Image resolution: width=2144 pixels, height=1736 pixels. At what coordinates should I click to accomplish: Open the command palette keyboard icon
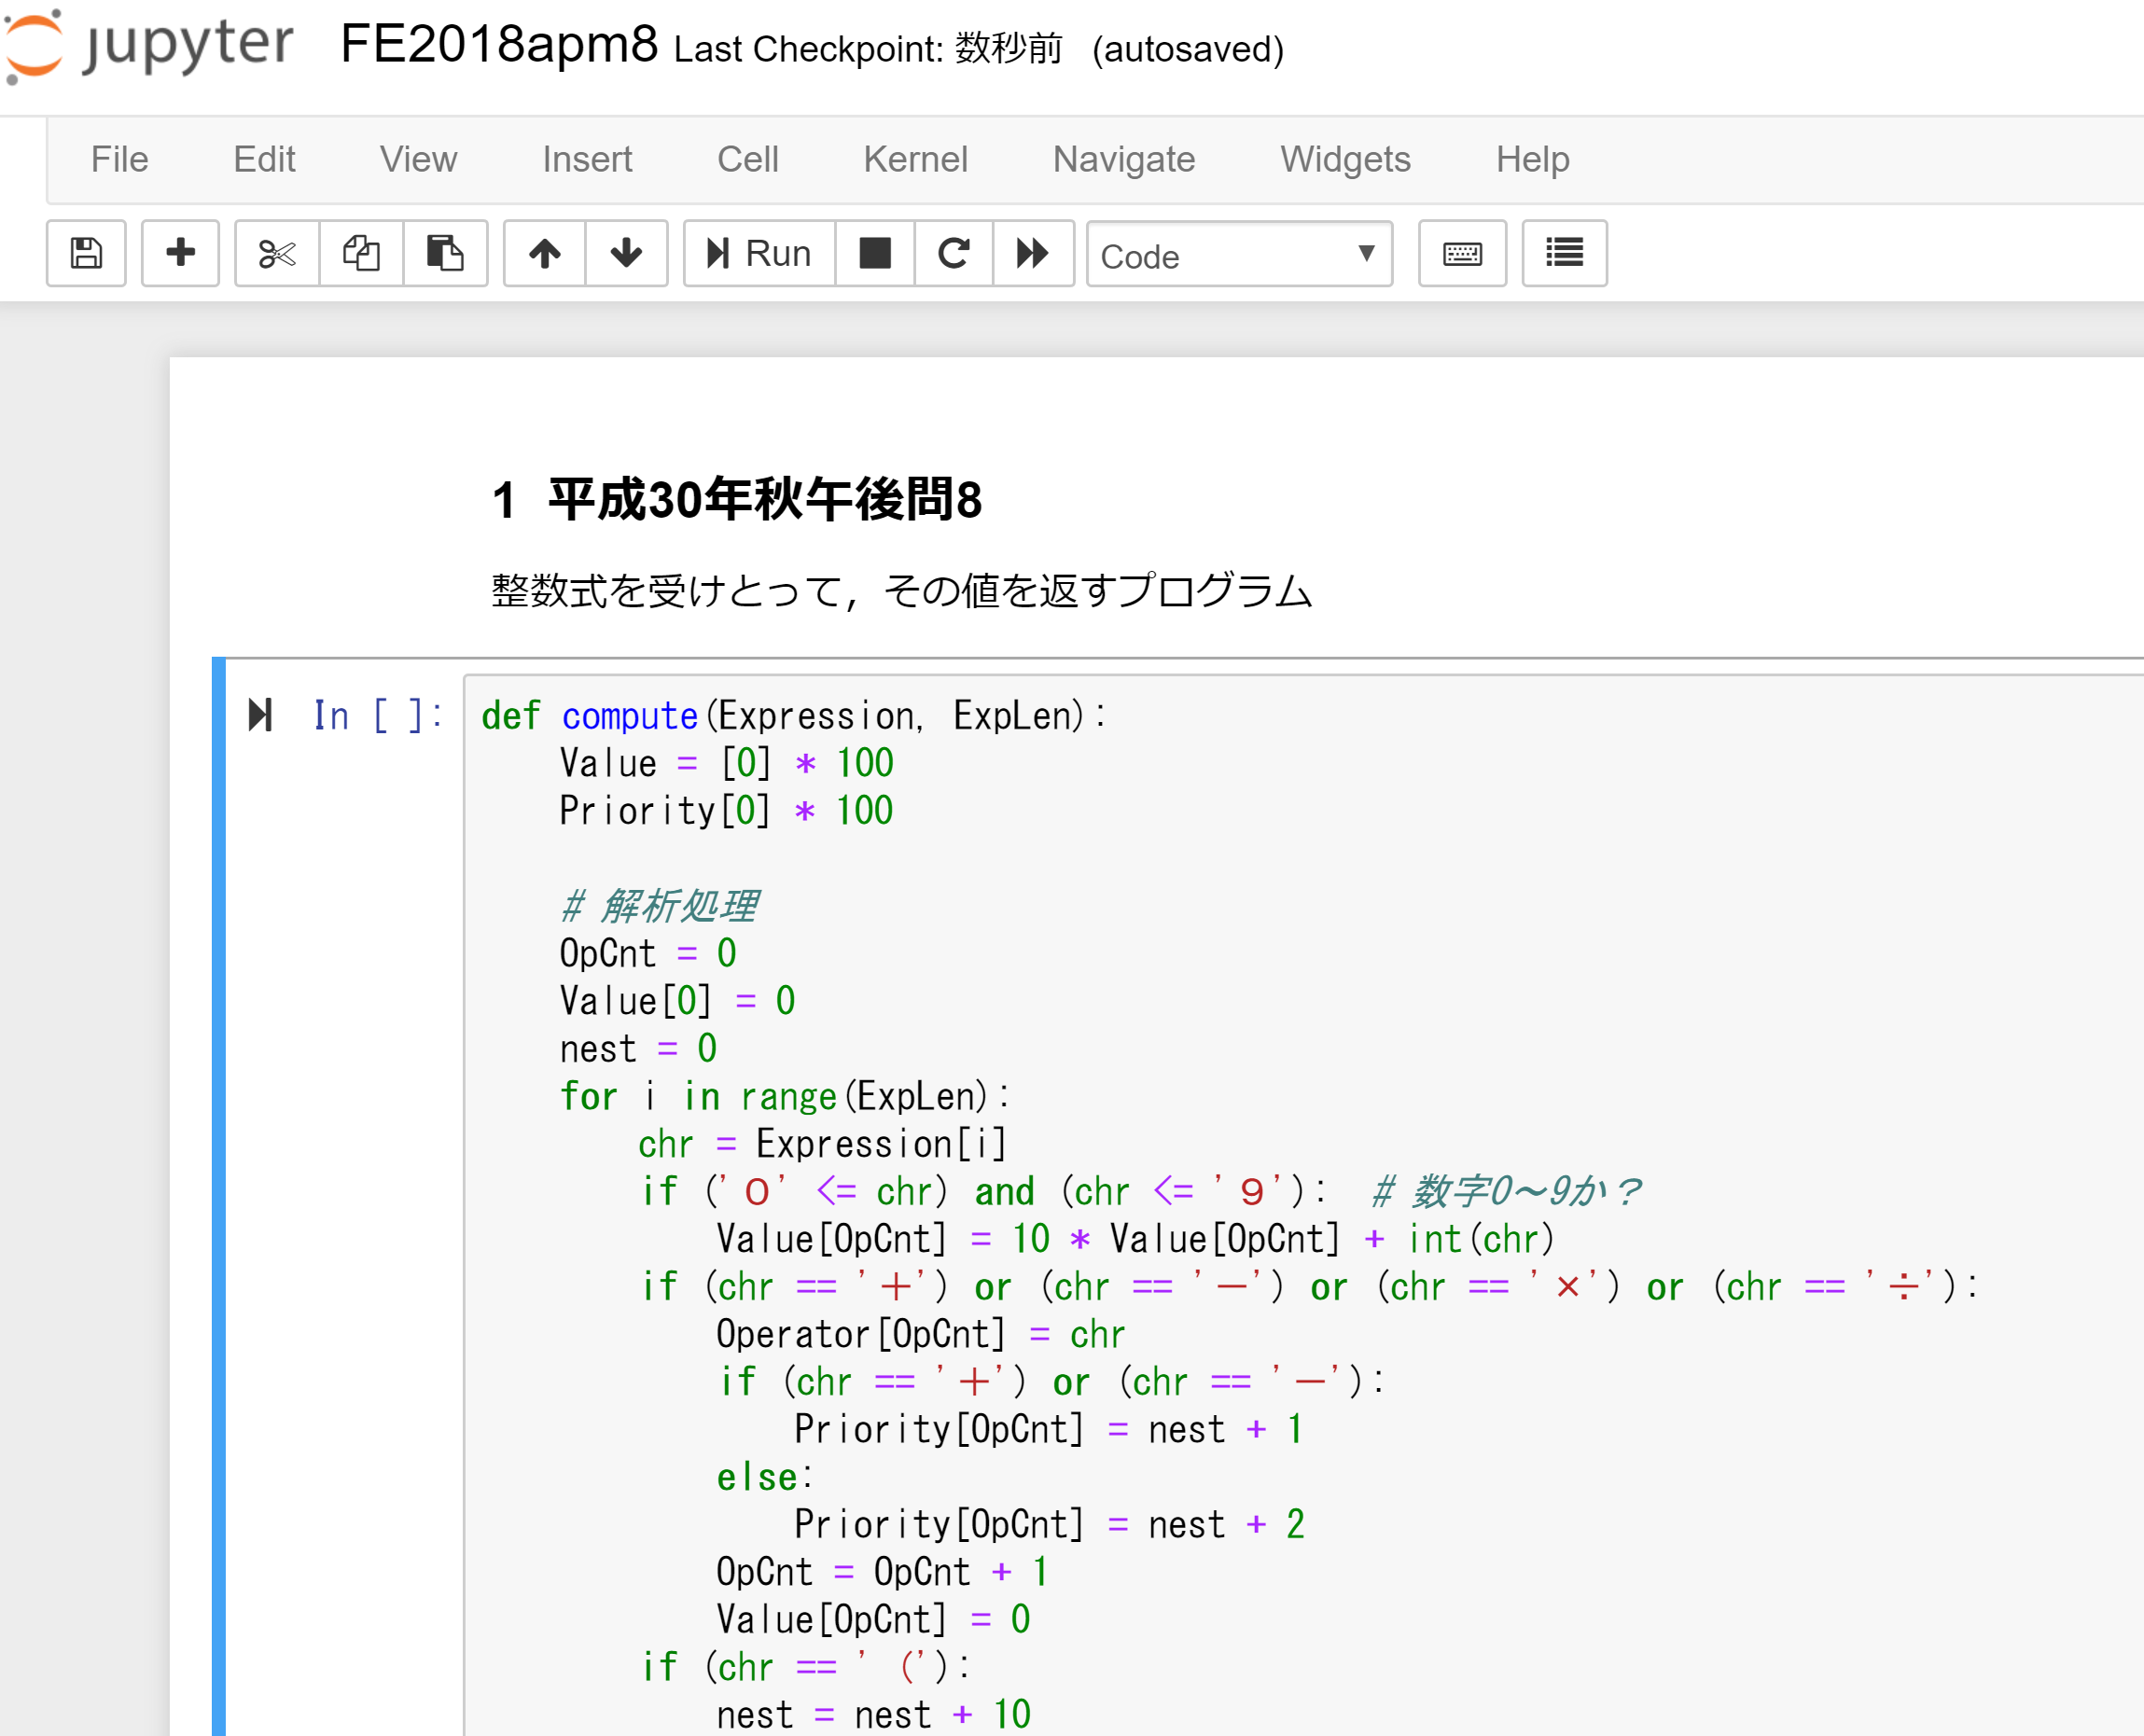1462,253
